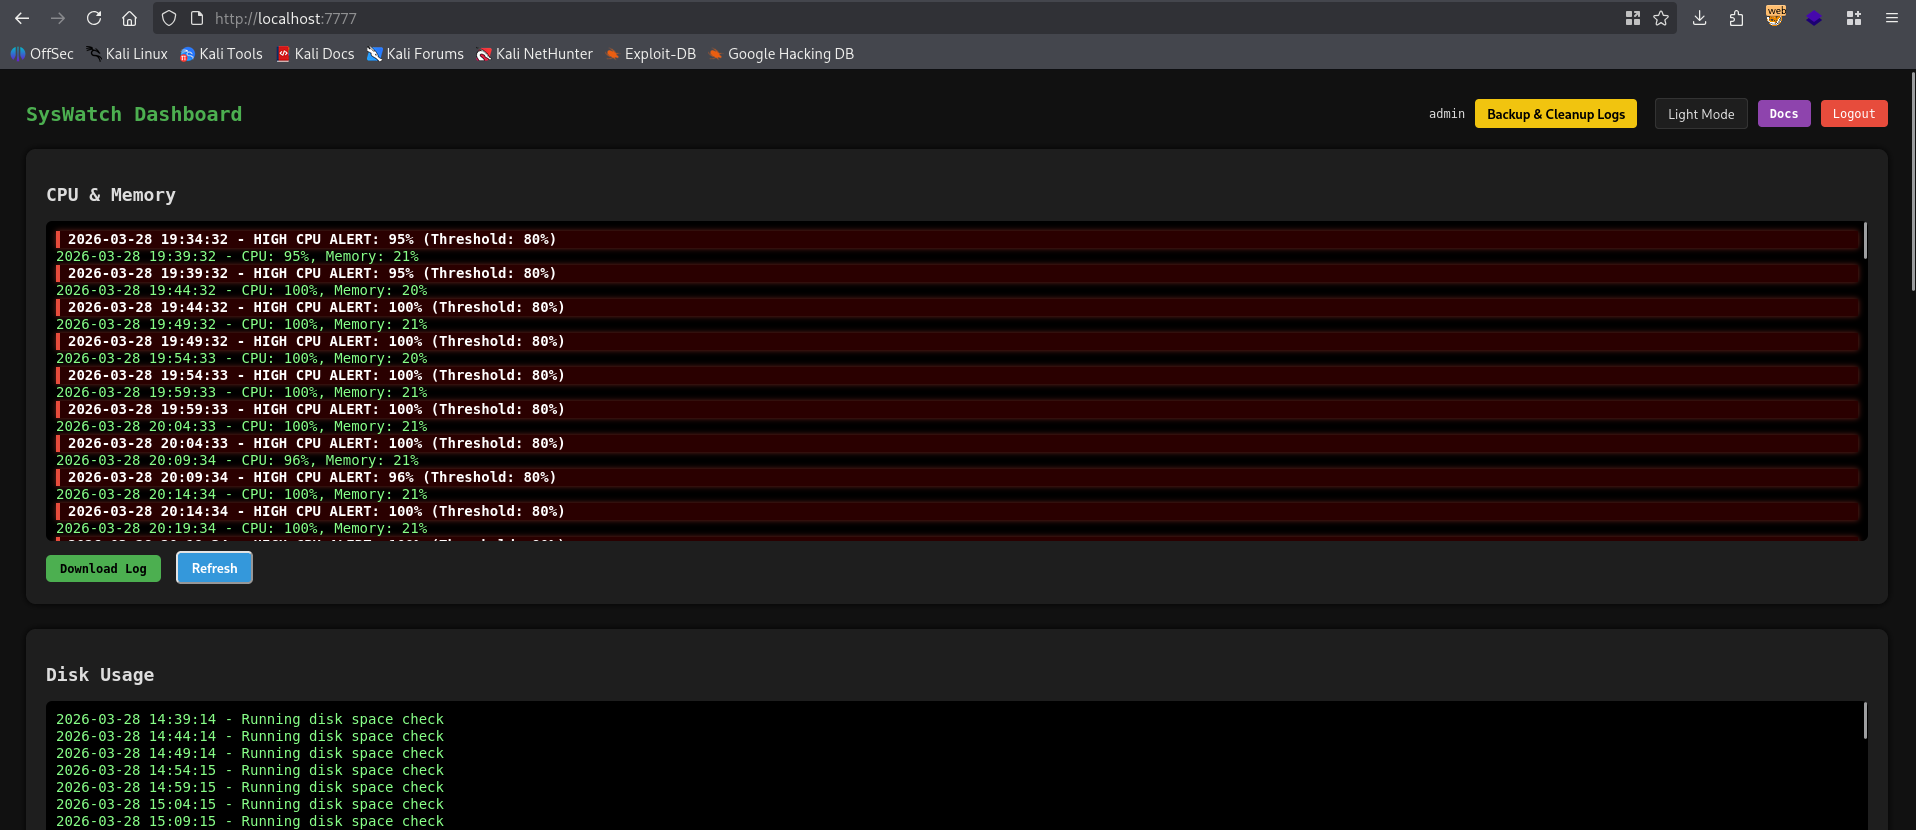Open the Kali NetHunter bookmark

coord(535,54)
